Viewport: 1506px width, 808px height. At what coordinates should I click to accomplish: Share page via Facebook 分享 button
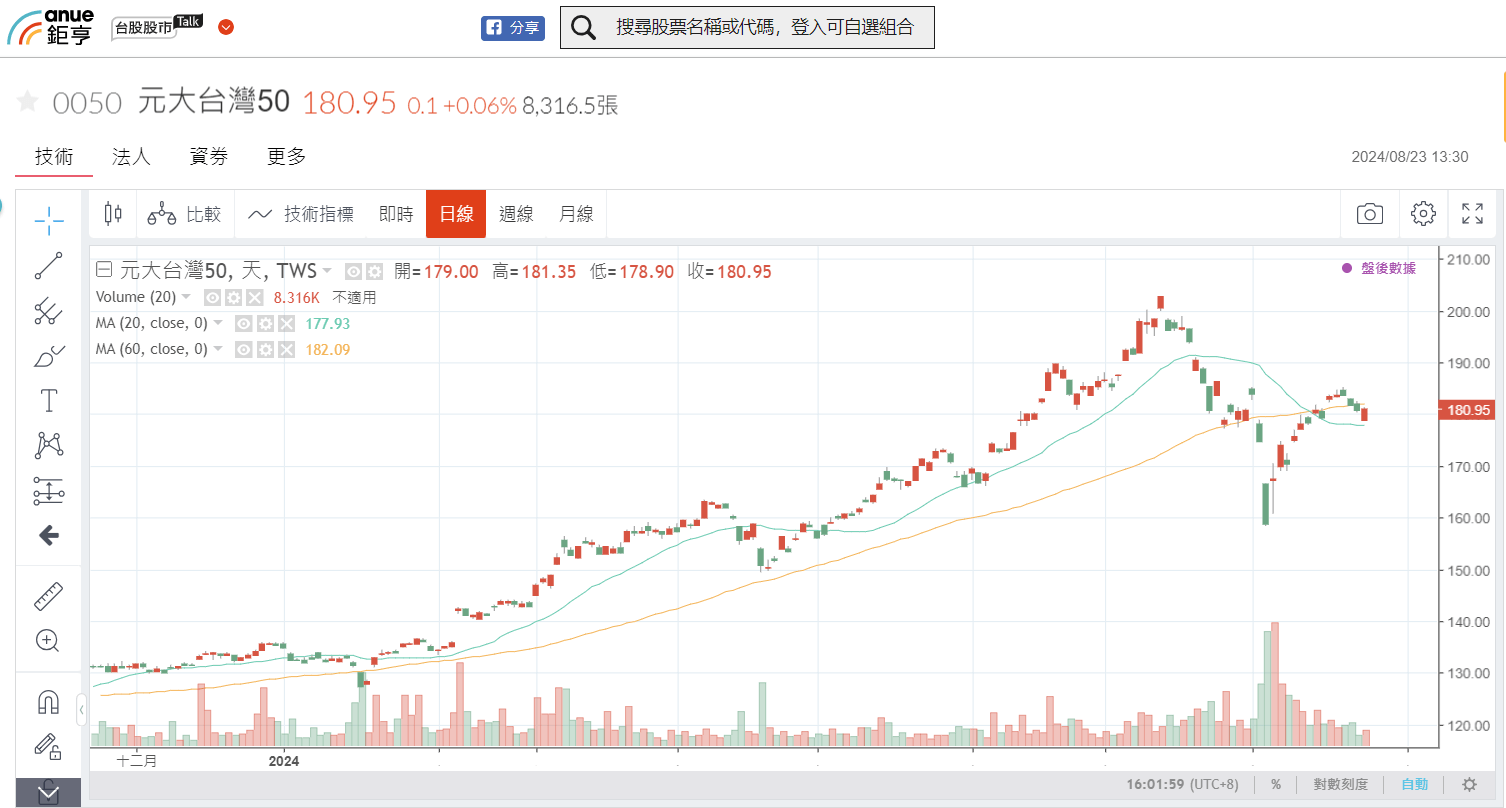(513, 28)
